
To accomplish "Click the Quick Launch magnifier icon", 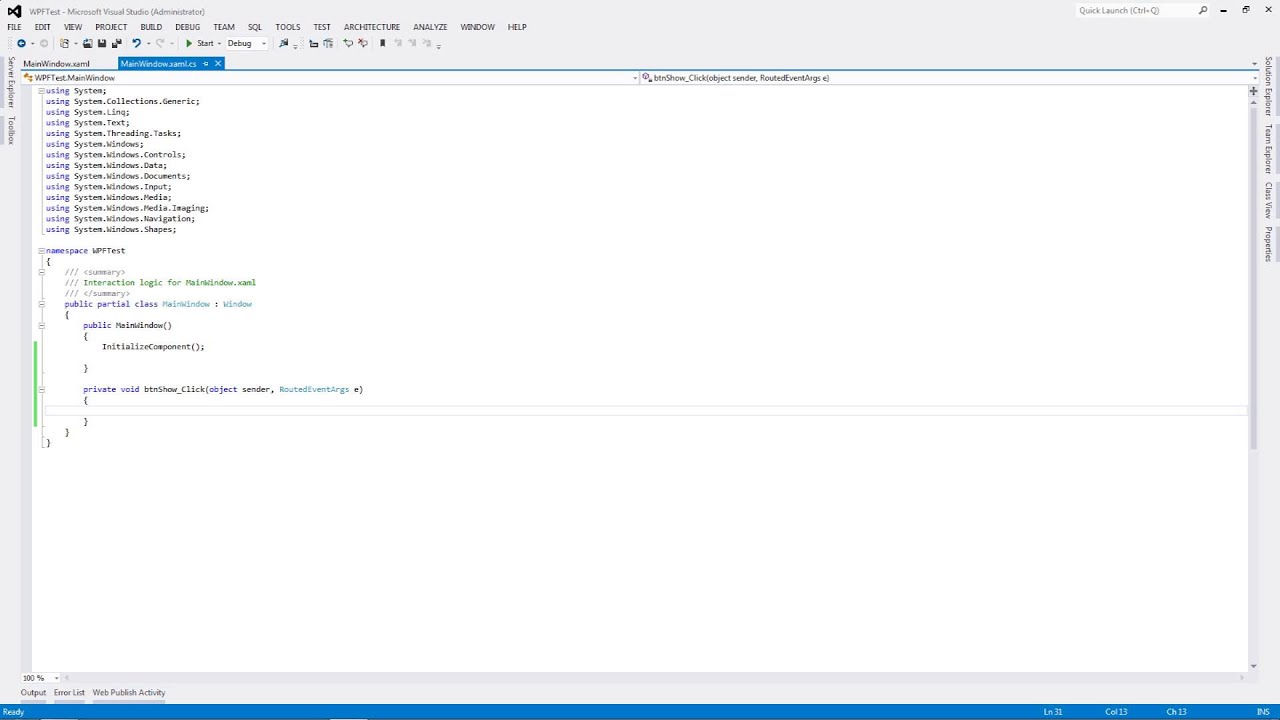I will click(x=1203, y=10).
